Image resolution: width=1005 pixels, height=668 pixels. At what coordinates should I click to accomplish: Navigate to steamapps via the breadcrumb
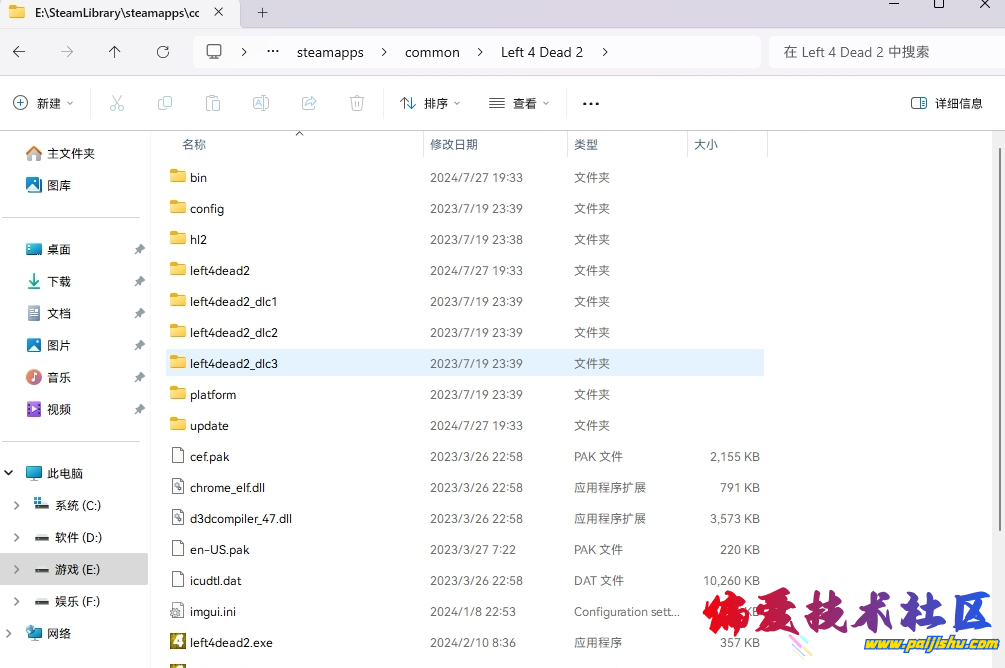tap(330, 51)
